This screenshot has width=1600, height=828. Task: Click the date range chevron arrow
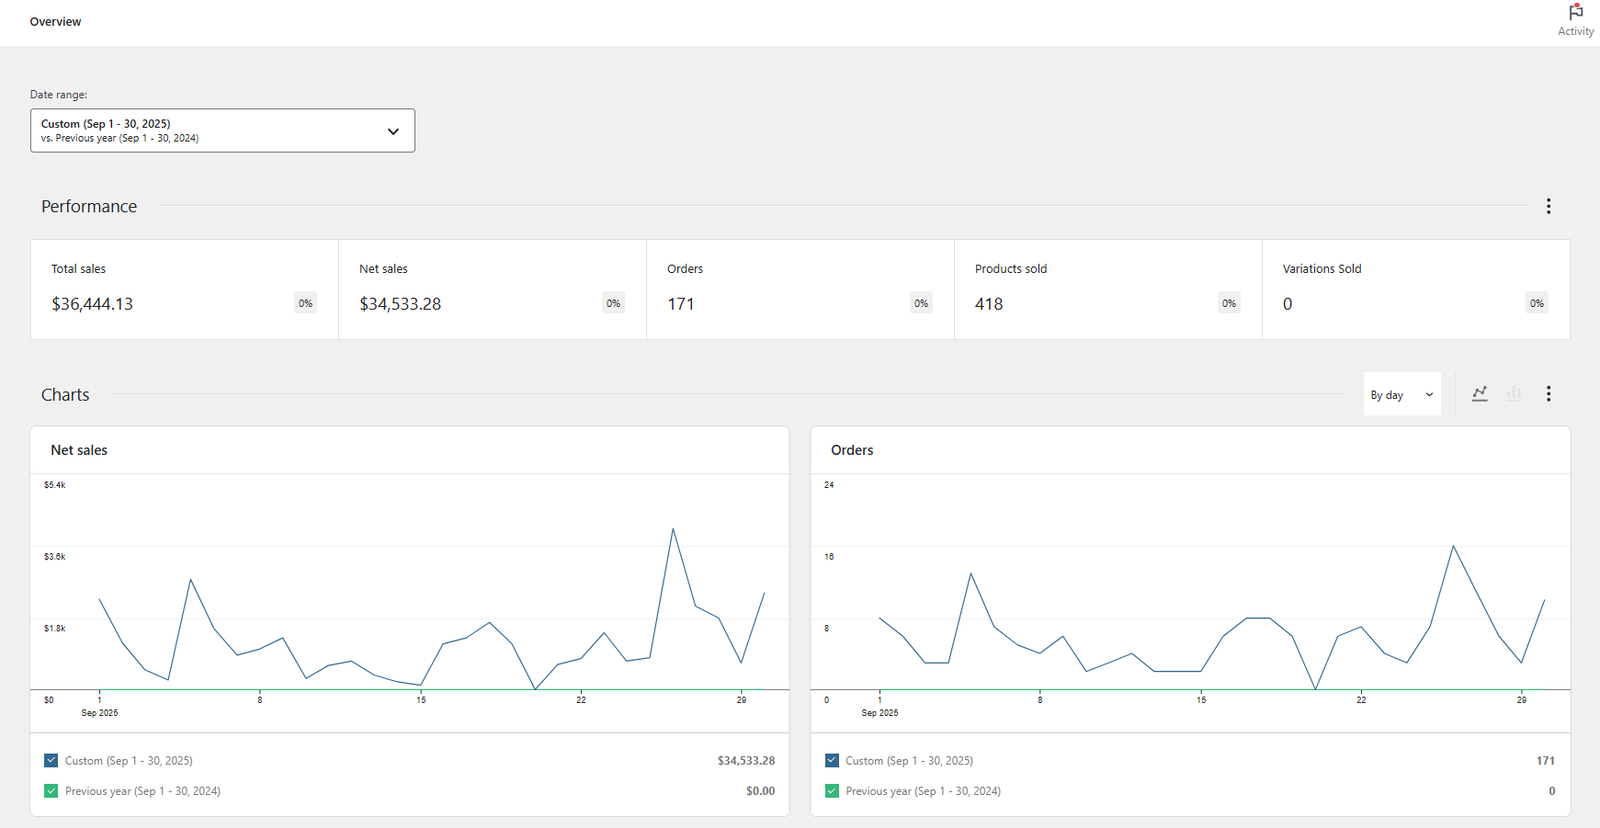(x=393, y=131)
